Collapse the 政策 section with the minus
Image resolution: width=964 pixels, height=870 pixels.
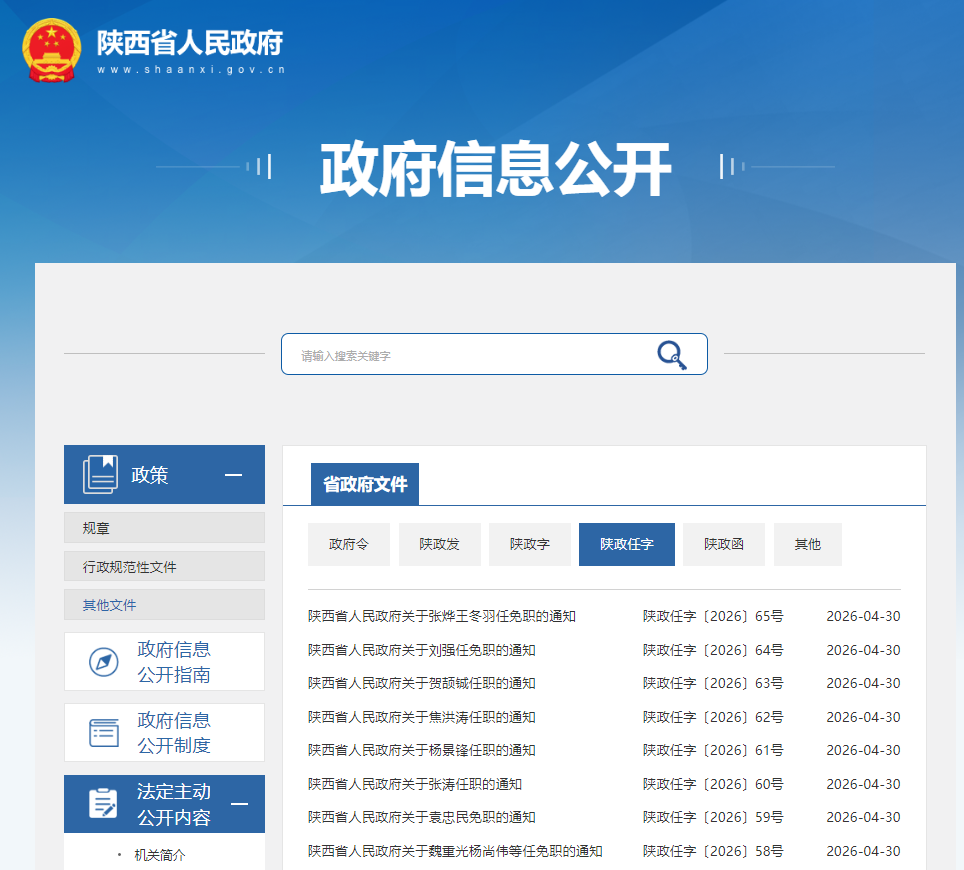coord(233,473)
